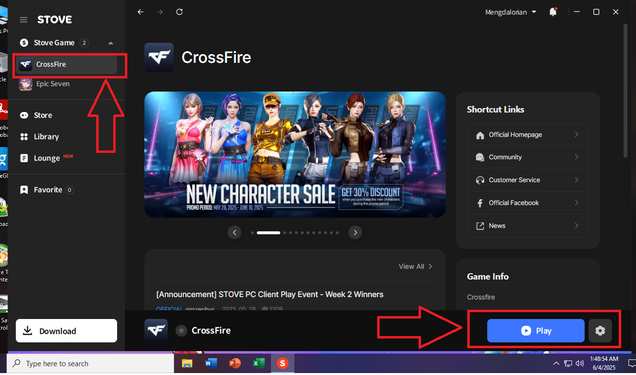Click the notification bell icon
Screen dimensions: 636x375
pos(553,12)
